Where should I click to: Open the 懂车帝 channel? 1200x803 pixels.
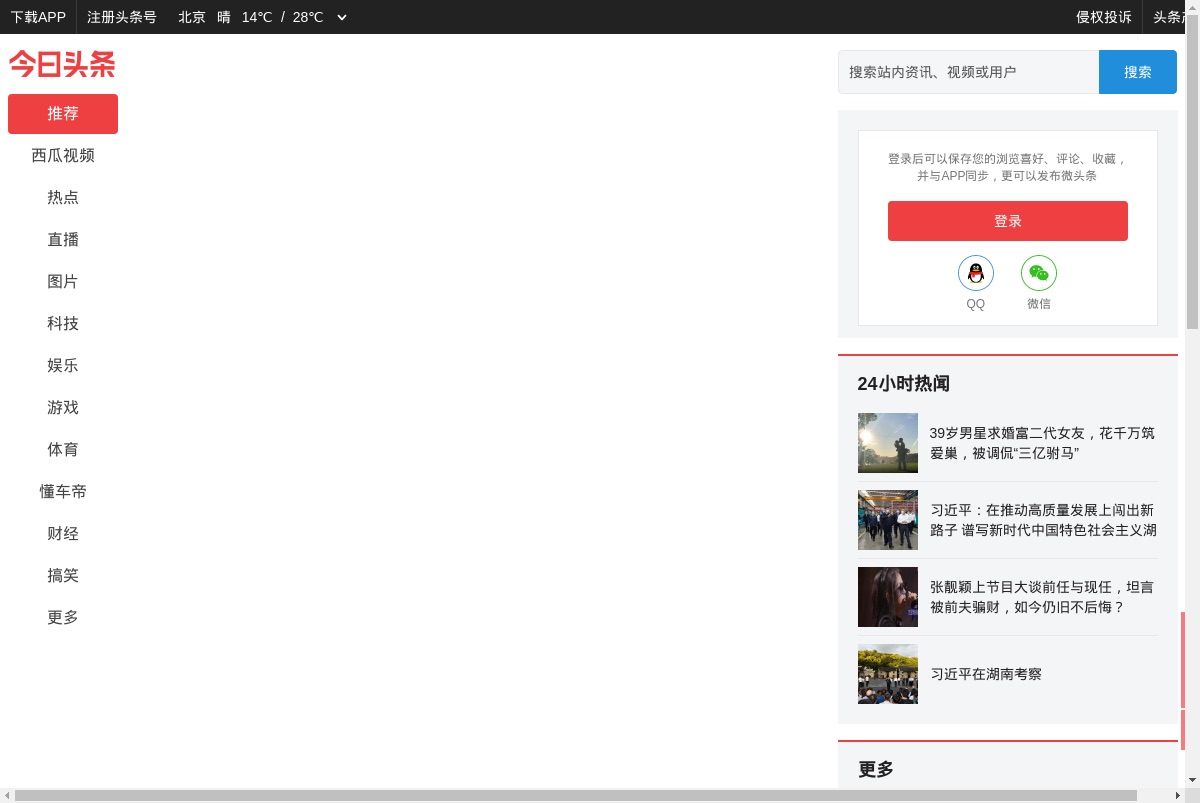click(63, 492)
